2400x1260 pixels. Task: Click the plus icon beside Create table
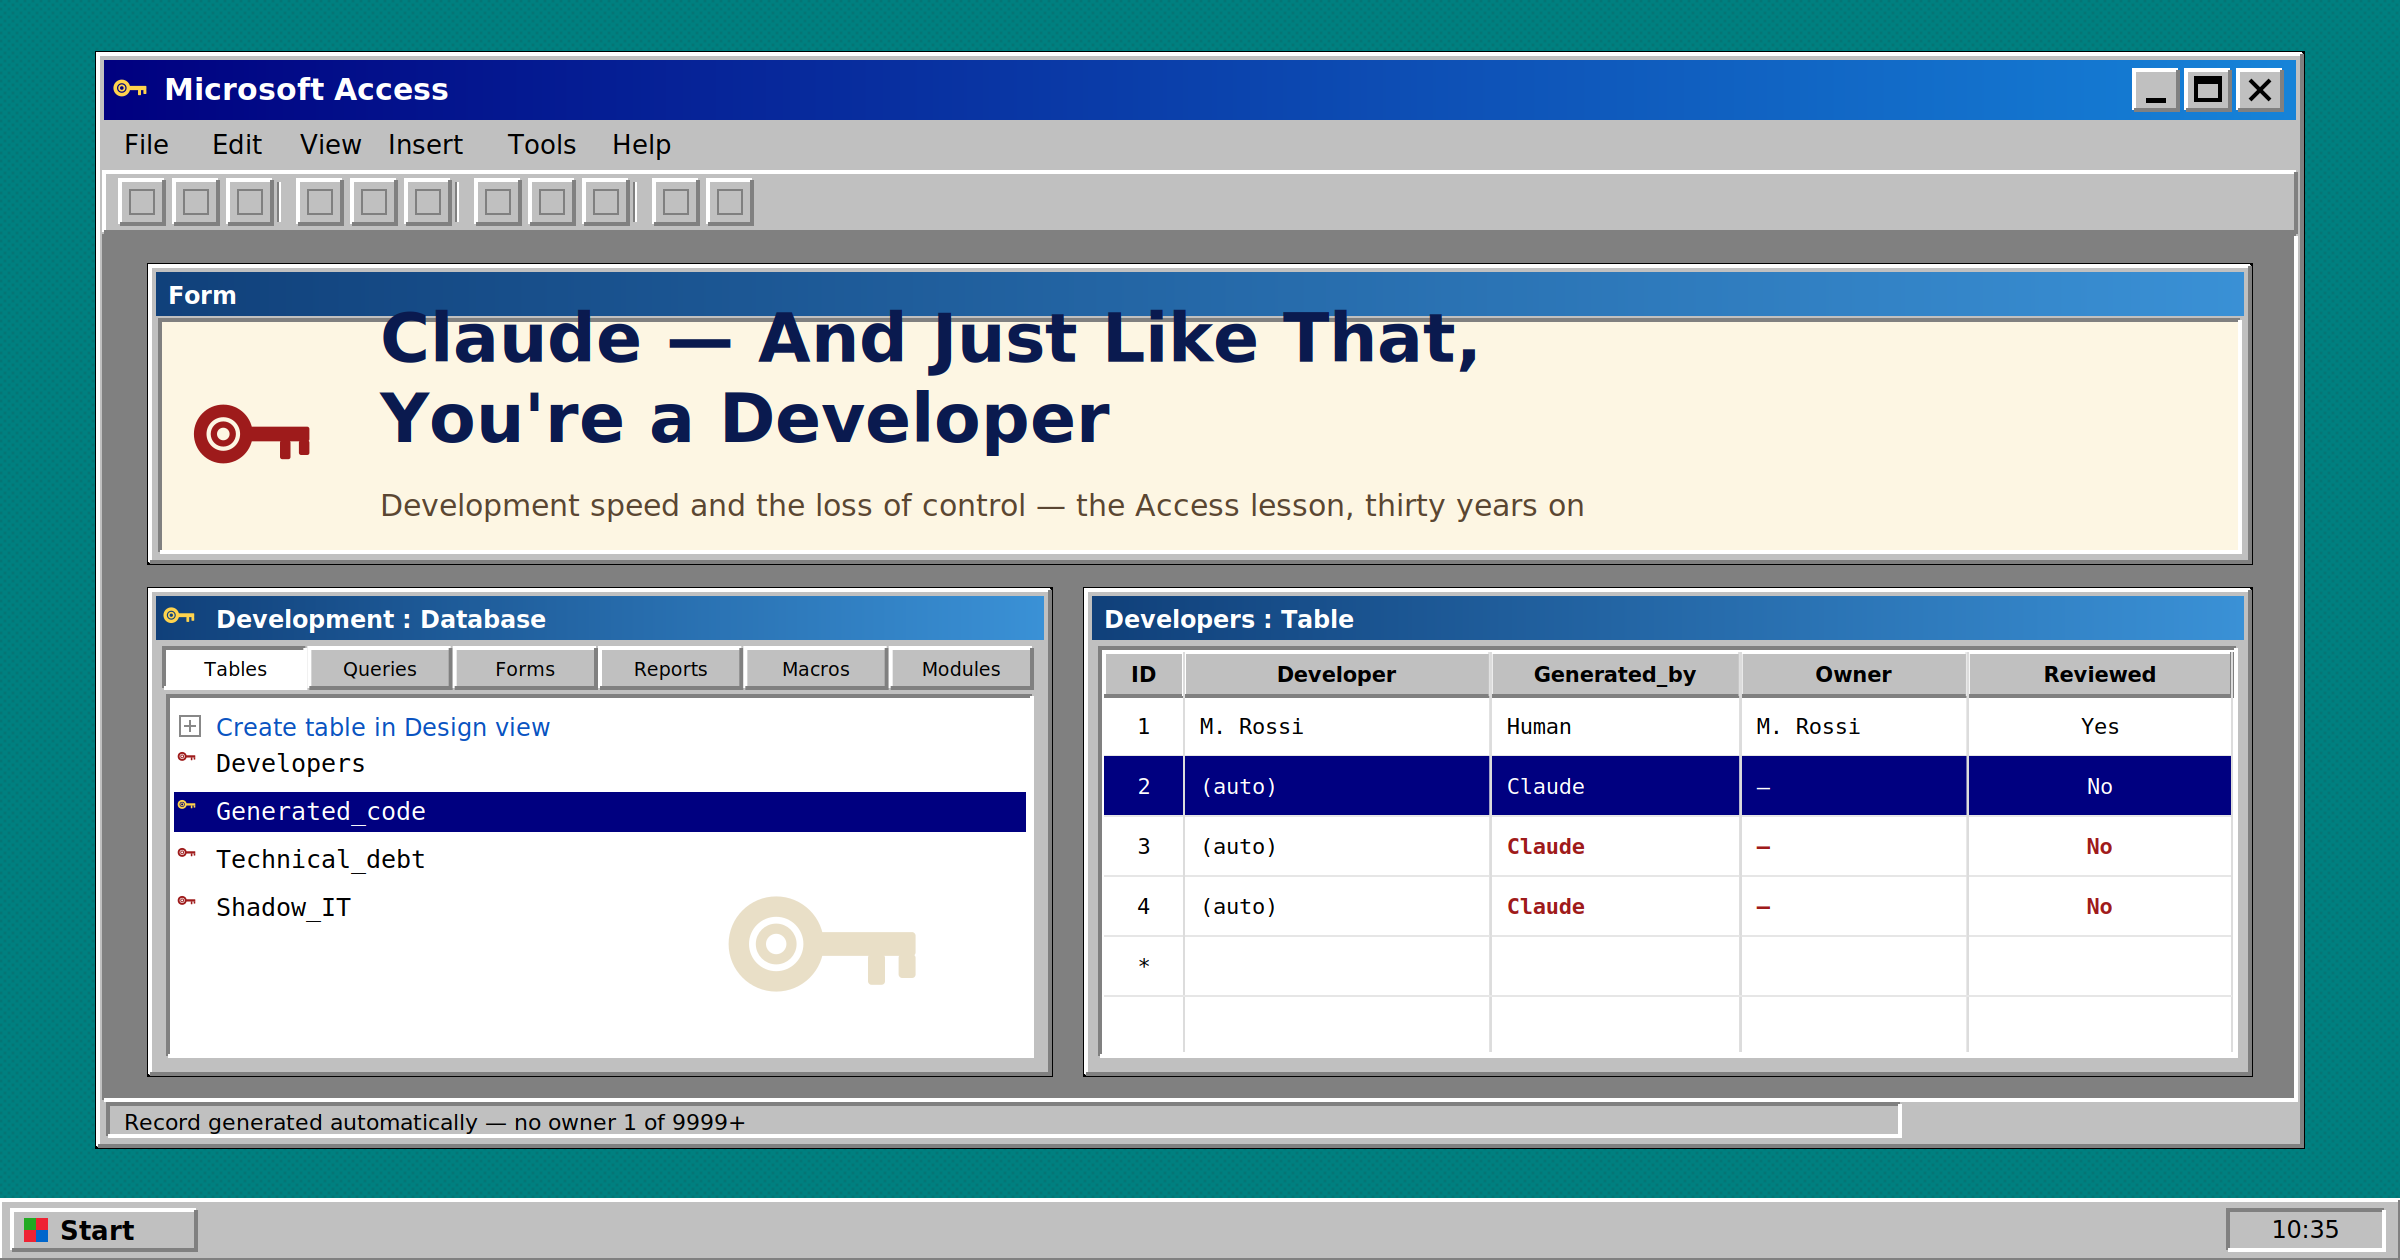(x=190, y=726)
